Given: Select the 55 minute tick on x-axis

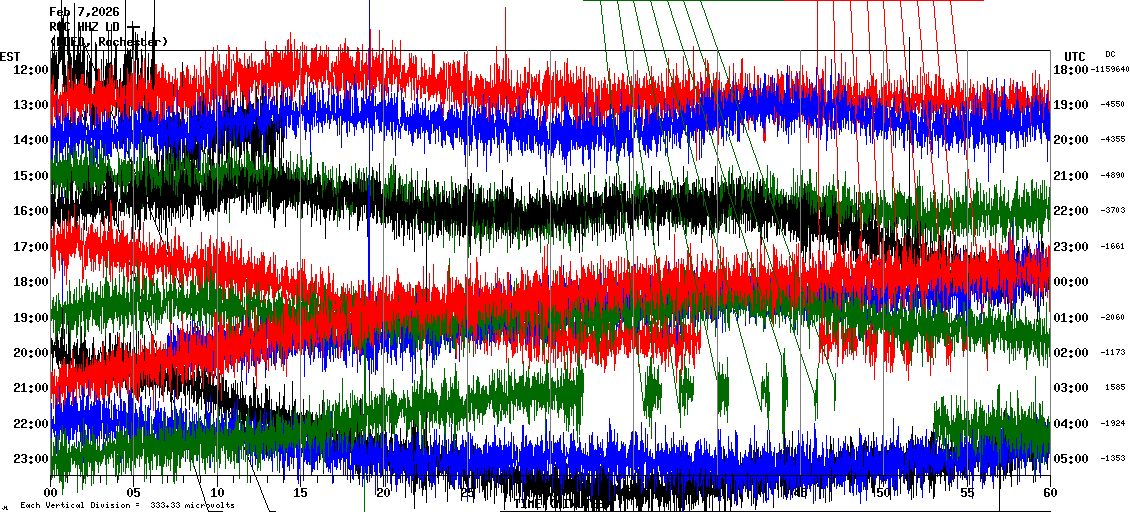Looking at the screenshot, I should 966,493.
